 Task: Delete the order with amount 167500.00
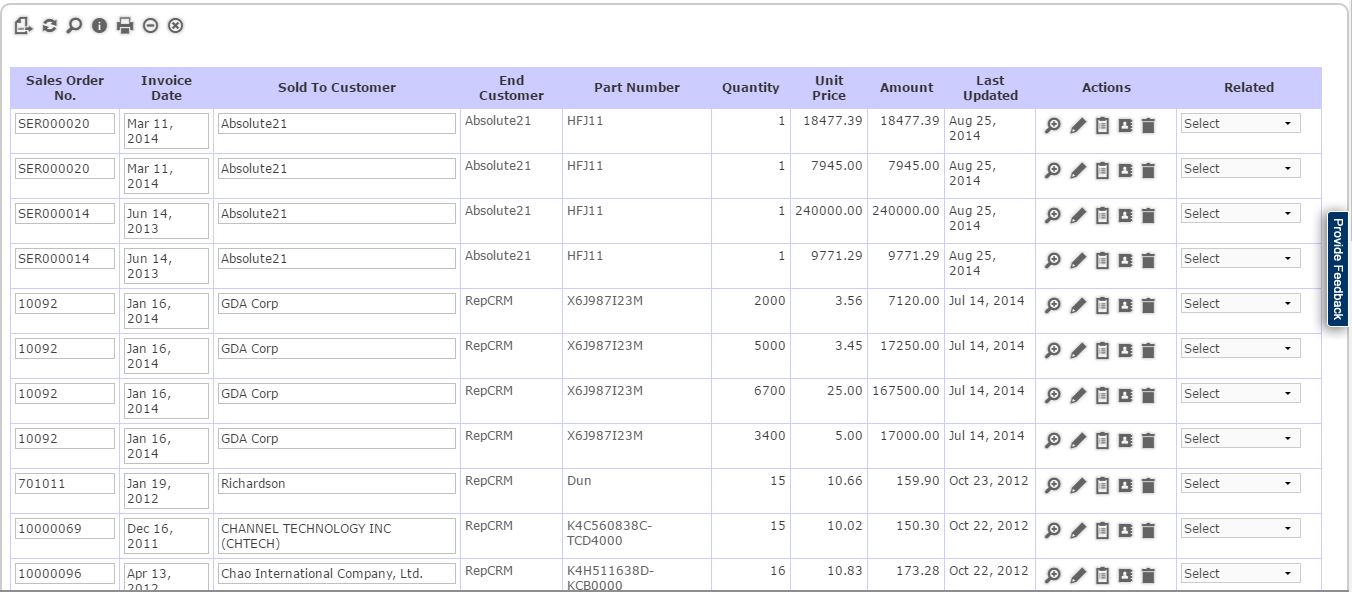pos(1148,395)
